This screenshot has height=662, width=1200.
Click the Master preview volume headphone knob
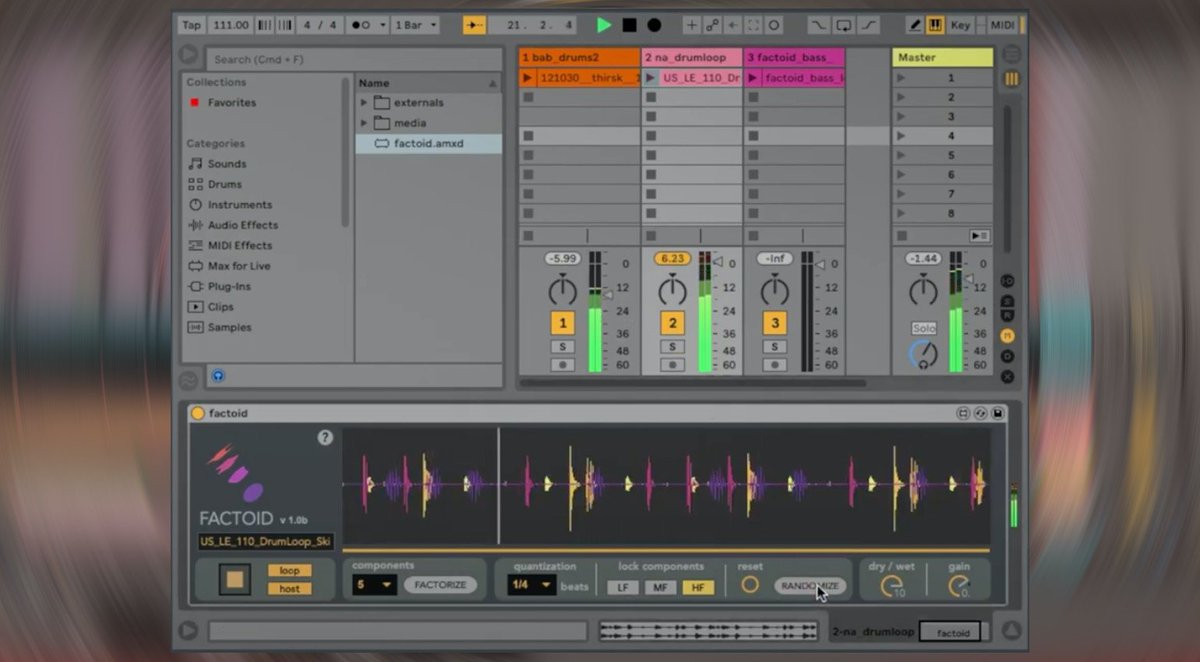[924, 354]
